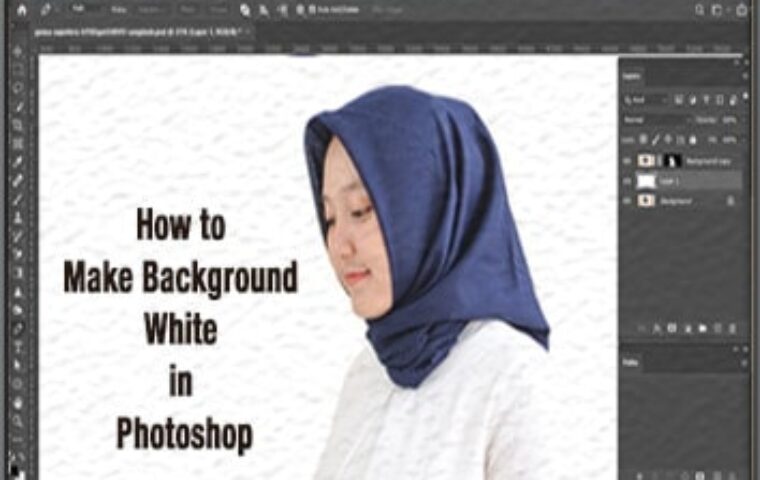The width and height of the screenshot is (760, 480).
Task: Click the Home icon in options bar
Action: tap(22, 10)
